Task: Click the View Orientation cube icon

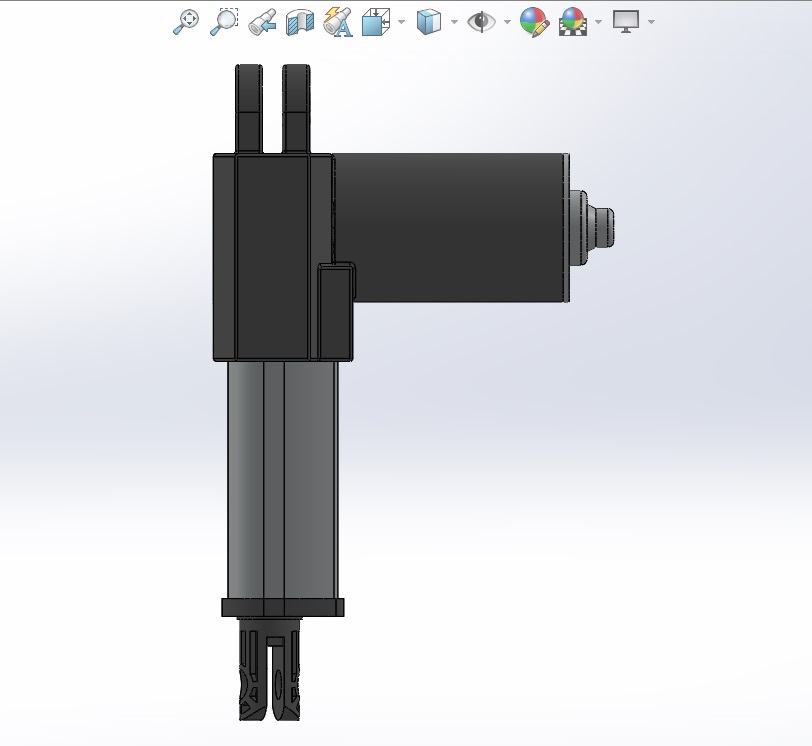Action: click(376, 22)
